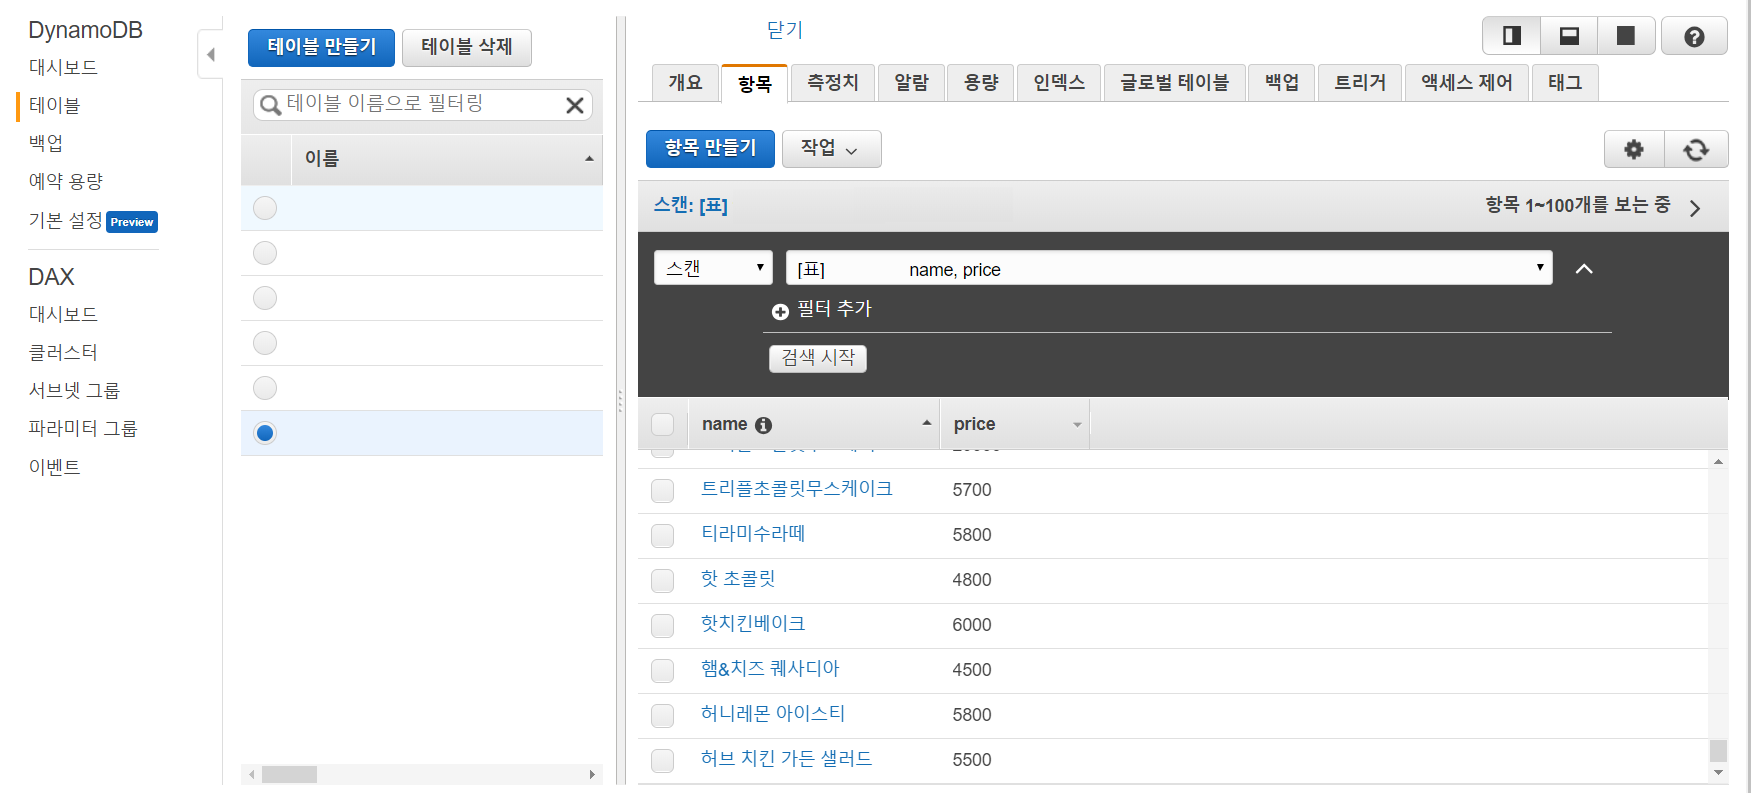Switch to the bottom split panel layout
Image resolution: width=1751 pixels, height=793 pixels.
(x=1569, y=36)
